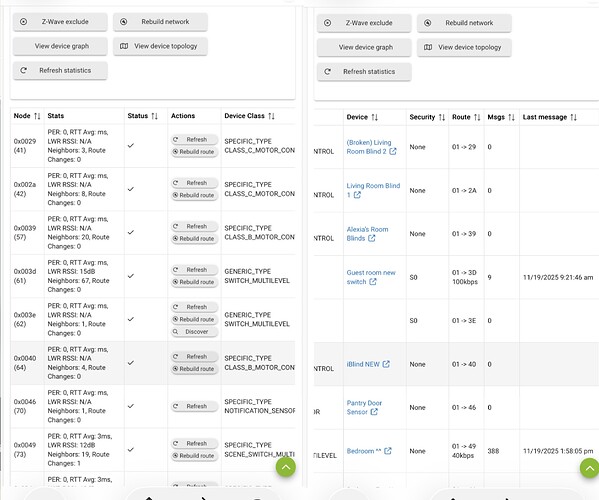Open external link icon beside Bedroom device
Image resolution: width=599 pixels, height=500 pixels.
click(388, 451)
